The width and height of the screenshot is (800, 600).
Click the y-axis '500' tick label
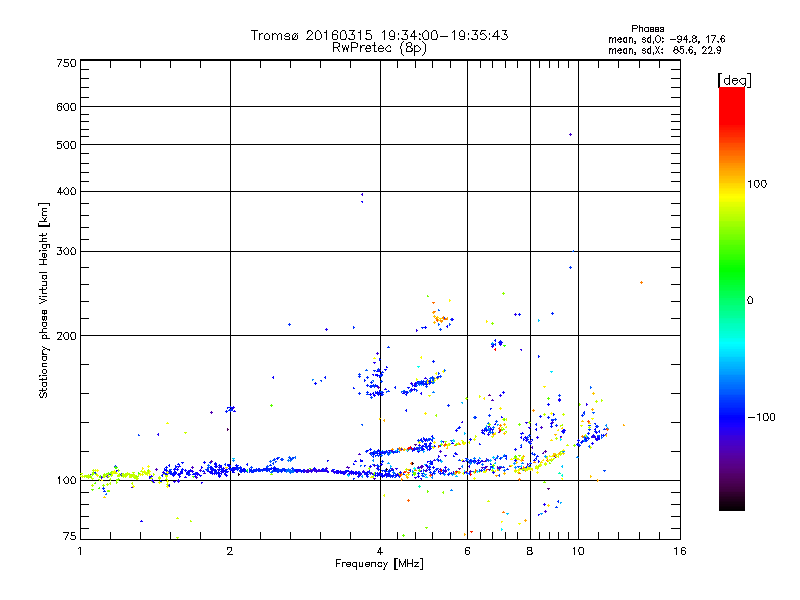click(x=66, y=145)
